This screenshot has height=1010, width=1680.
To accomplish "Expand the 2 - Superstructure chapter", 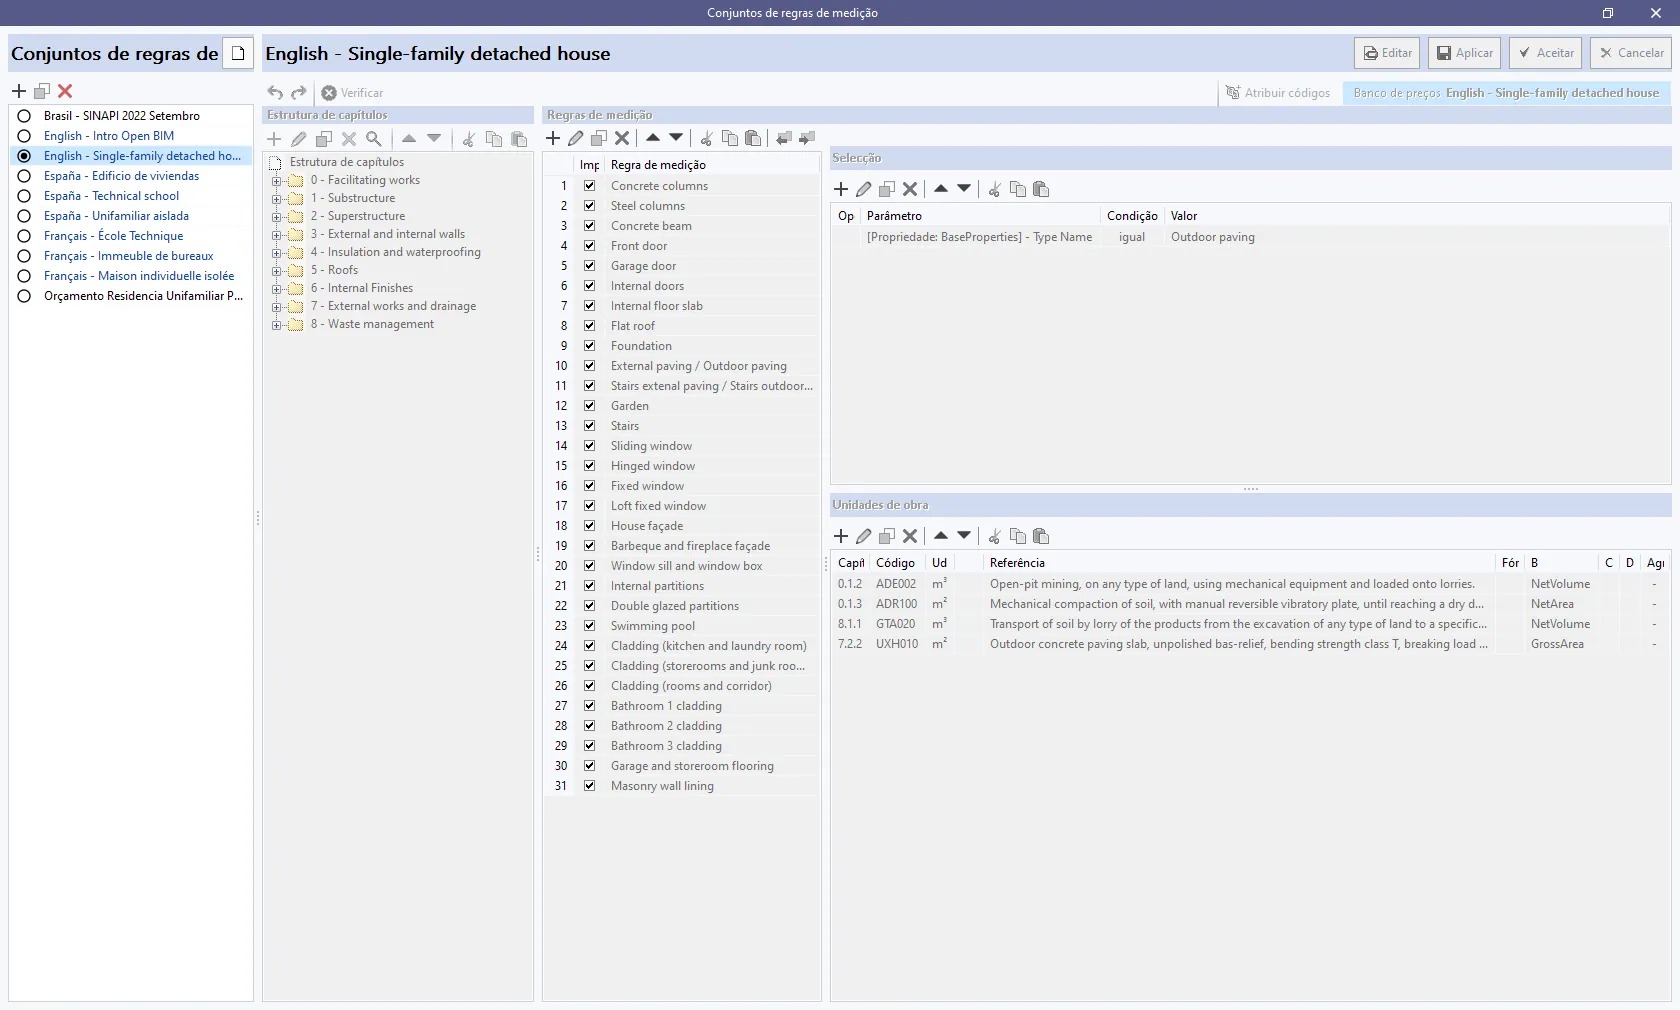I will pyautogui.click(x=276, y=217).
